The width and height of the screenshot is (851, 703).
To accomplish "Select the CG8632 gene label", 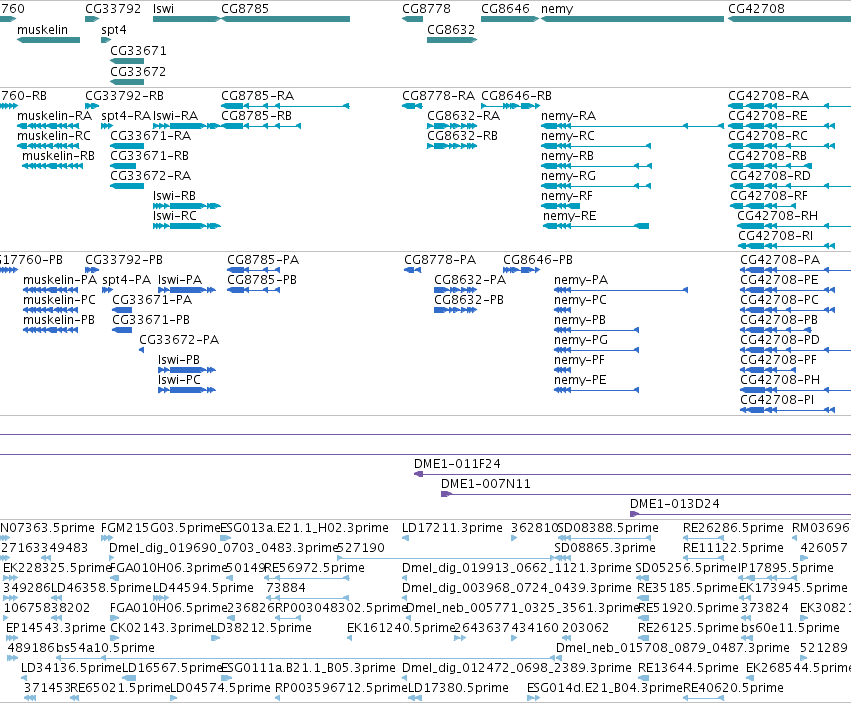I will pos(451,30).
